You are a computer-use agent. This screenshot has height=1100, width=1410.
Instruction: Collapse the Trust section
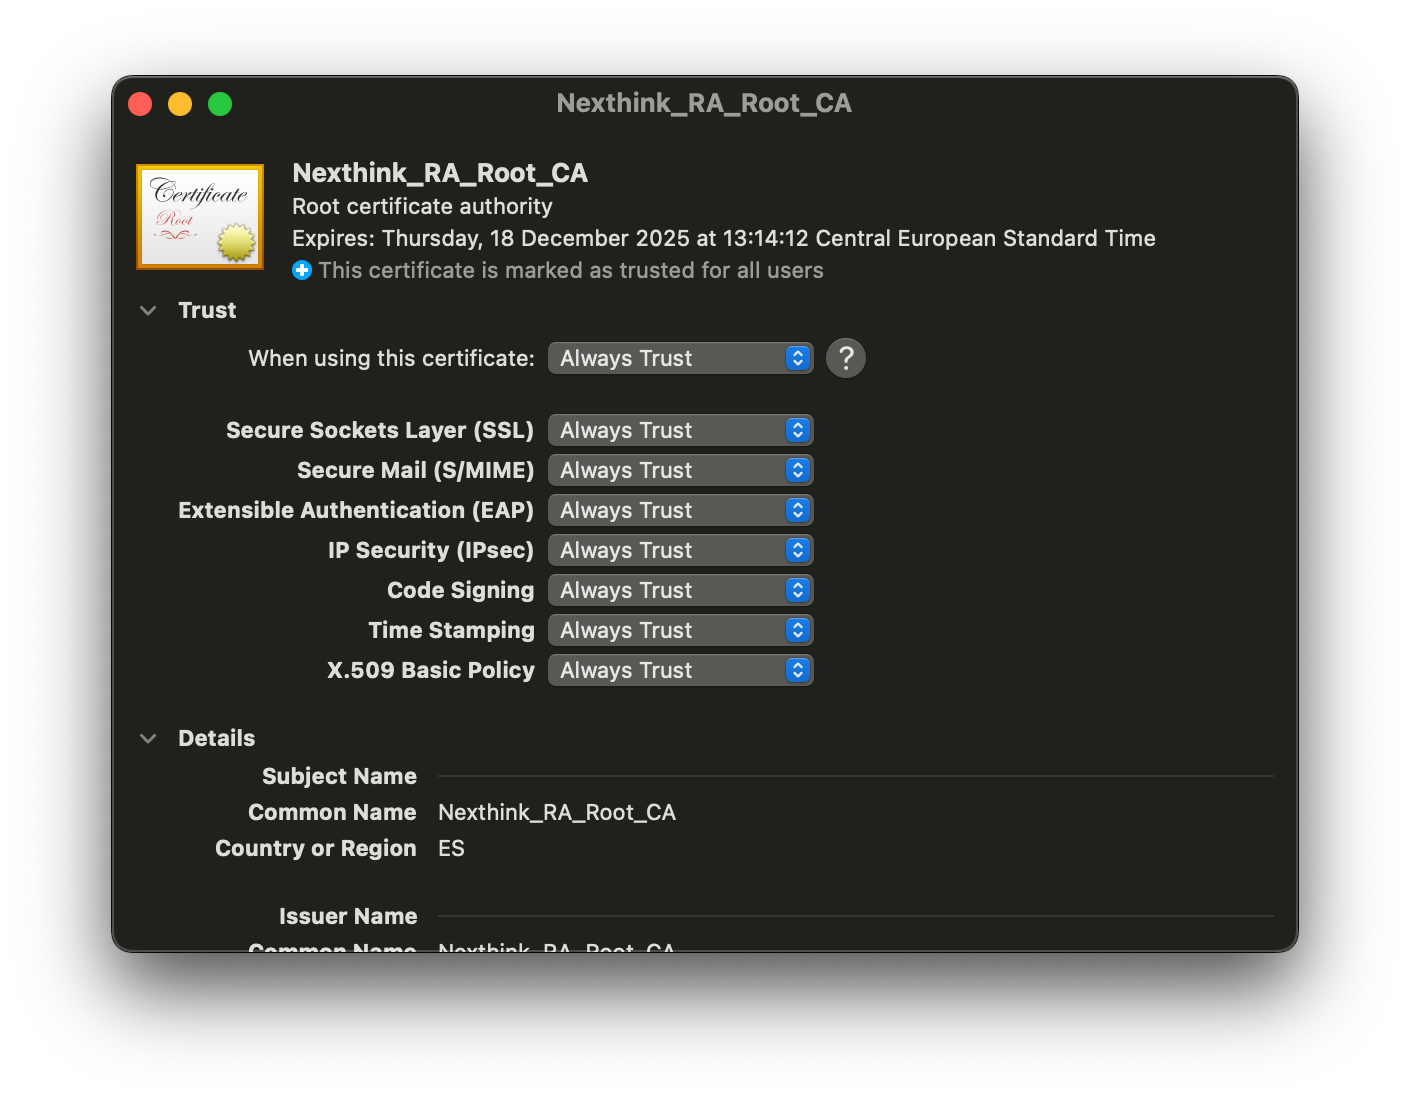[x=149, y=311]
